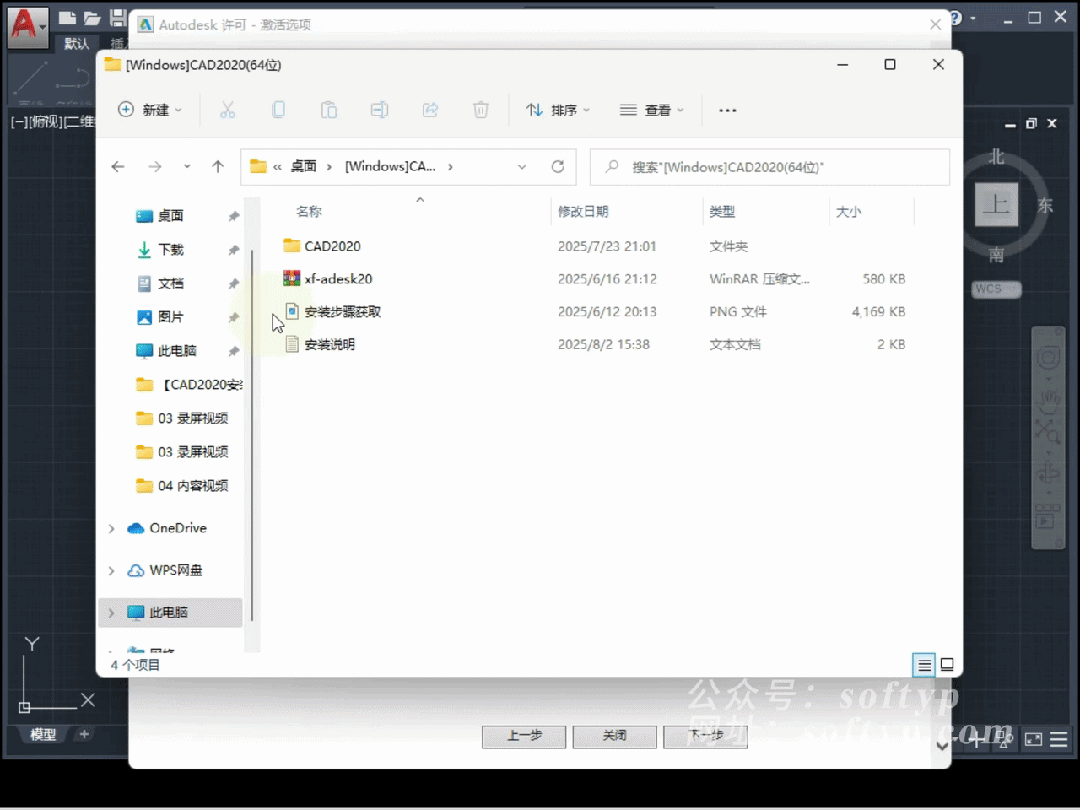Open the WCS dropdown under ViewCube

[x=997, y=289]
